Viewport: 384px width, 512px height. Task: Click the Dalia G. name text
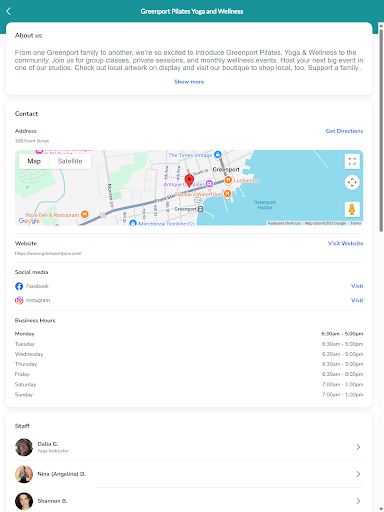click(48, 444)
